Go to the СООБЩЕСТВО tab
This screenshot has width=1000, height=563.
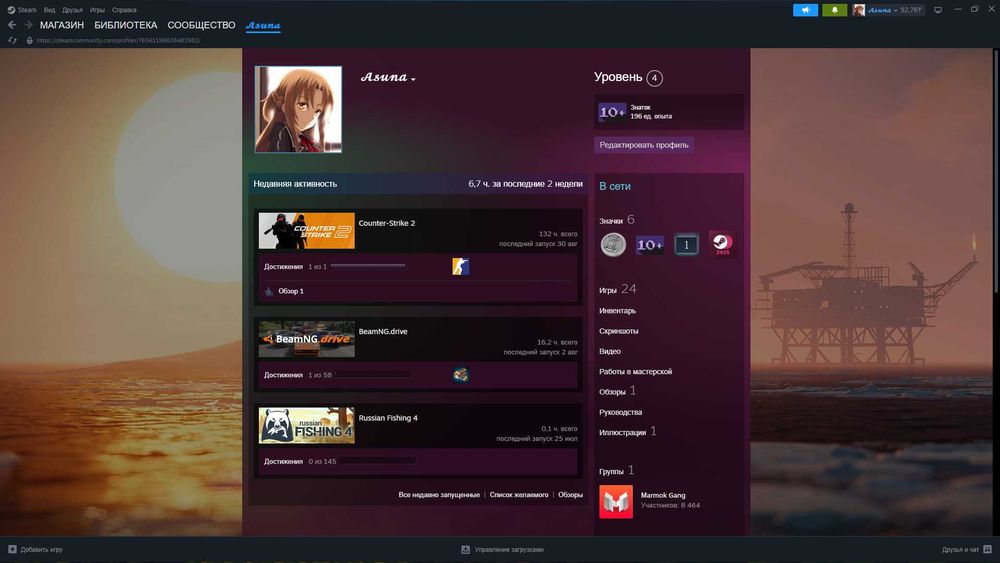[x=202, y=25]
